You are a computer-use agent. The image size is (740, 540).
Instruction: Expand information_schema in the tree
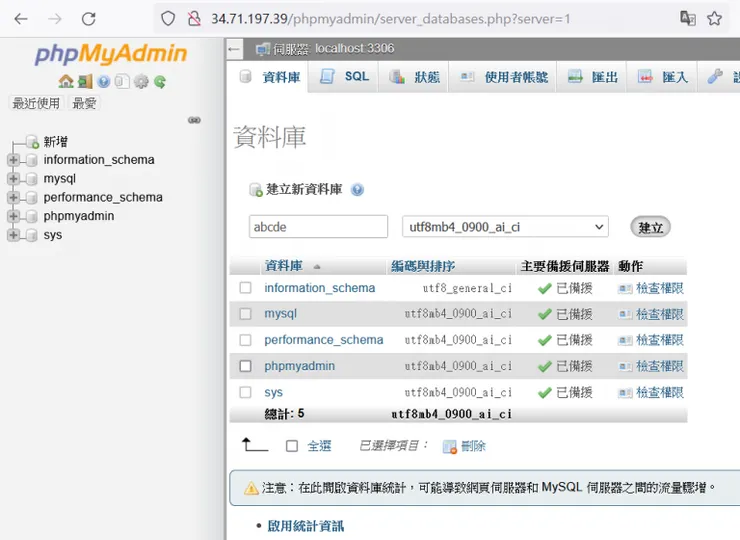13,160
